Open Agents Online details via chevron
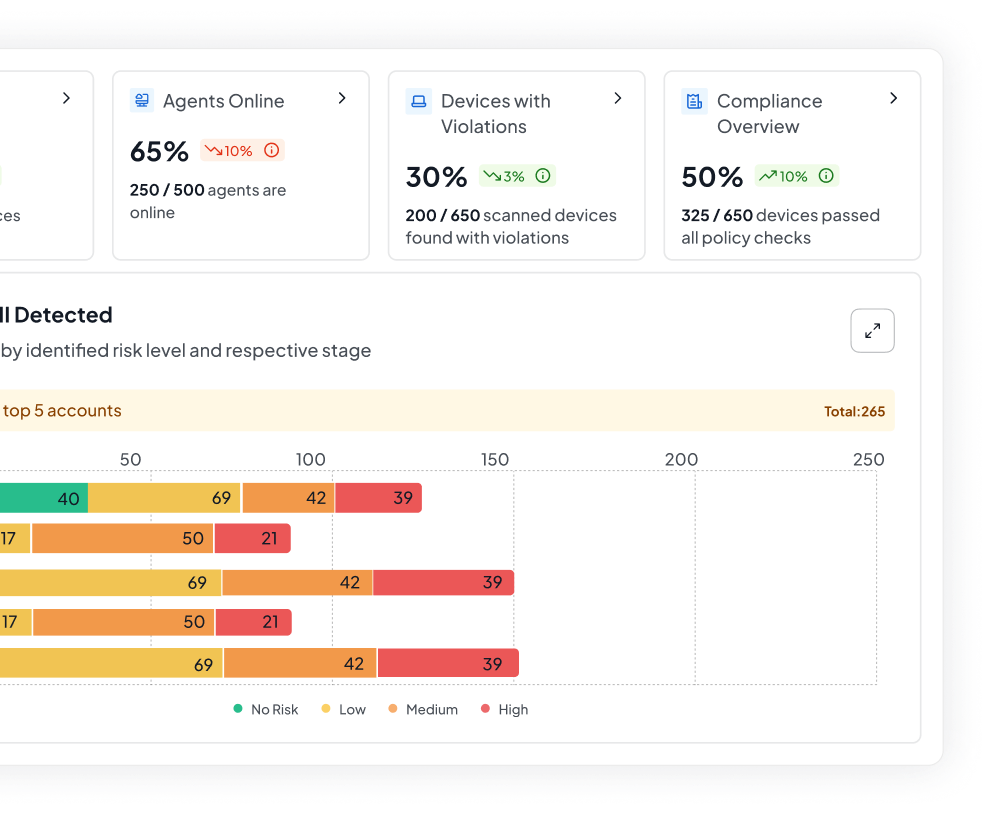 click(342, 98)
